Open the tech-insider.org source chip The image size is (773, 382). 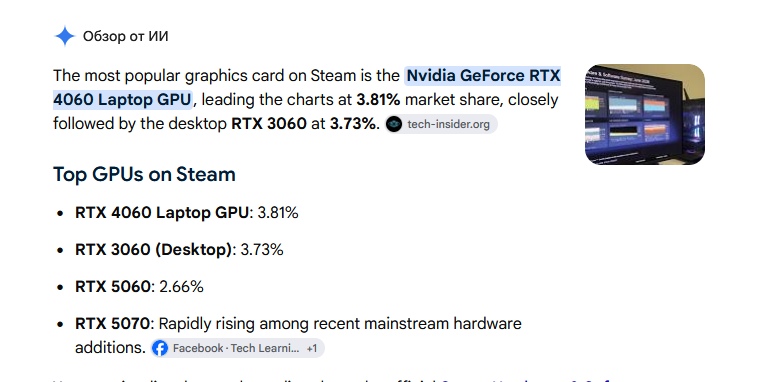pyautogui.click(x=442, y=124)
